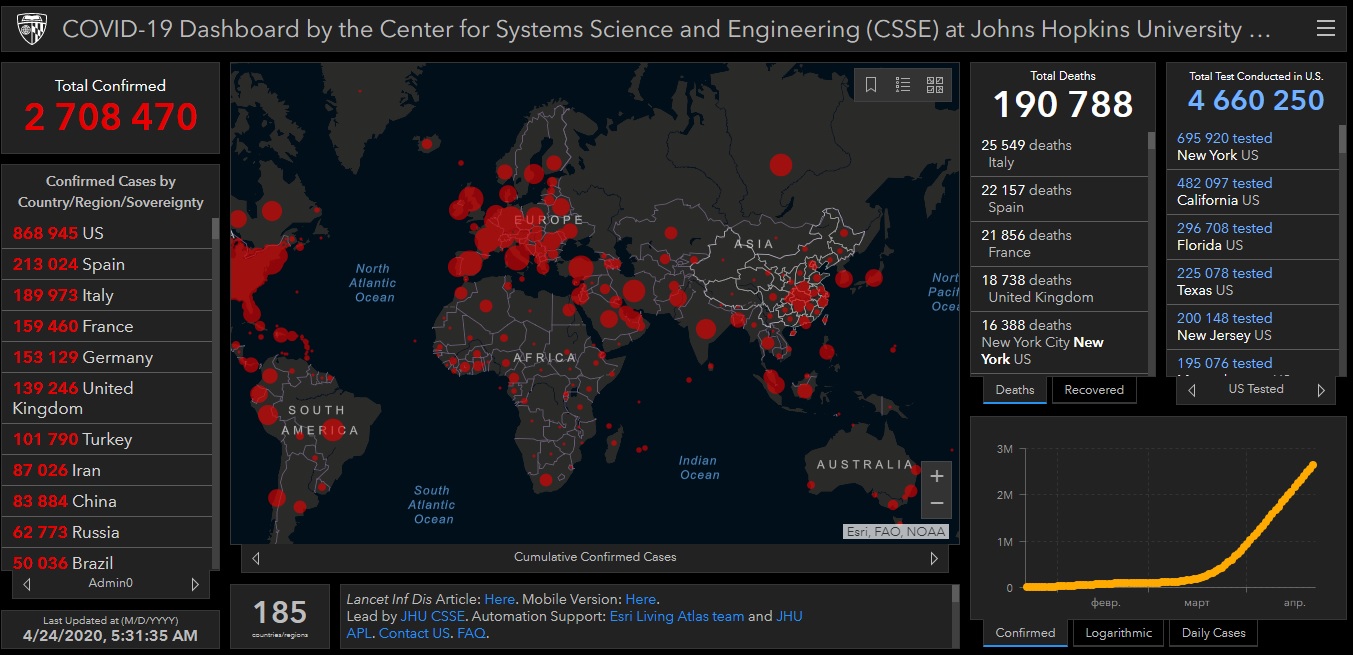Click the Johns Hopkins logo icon
The width and height of the screenshot is (1353, 655).
[x=32, y=29]
